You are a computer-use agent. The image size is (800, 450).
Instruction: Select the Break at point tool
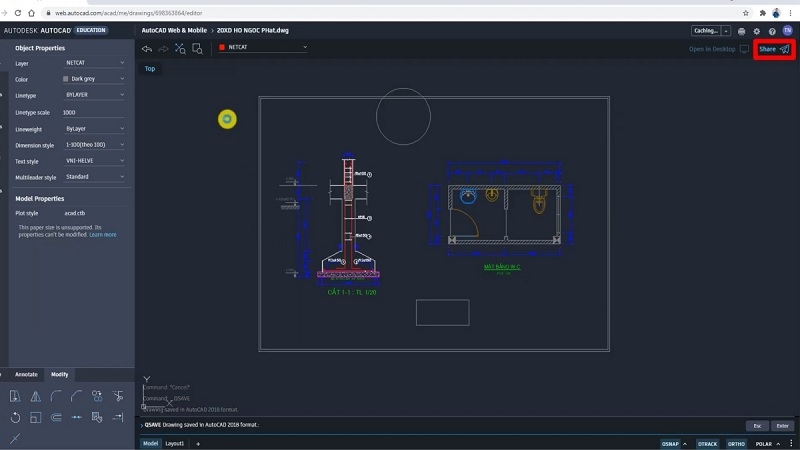pos(77,417)
